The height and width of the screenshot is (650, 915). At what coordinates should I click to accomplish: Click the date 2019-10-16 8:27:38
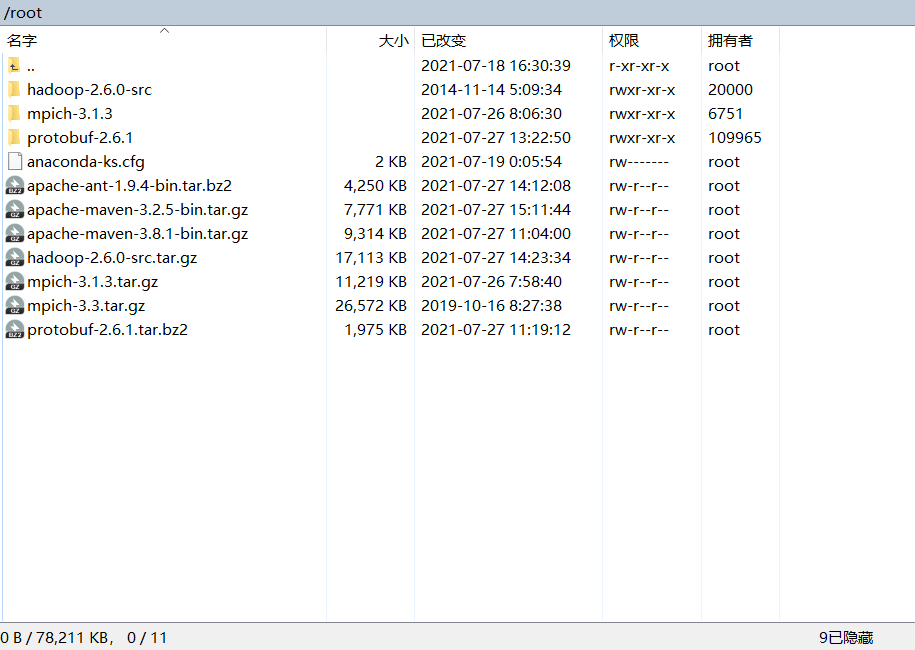click(x=491, y=305)
